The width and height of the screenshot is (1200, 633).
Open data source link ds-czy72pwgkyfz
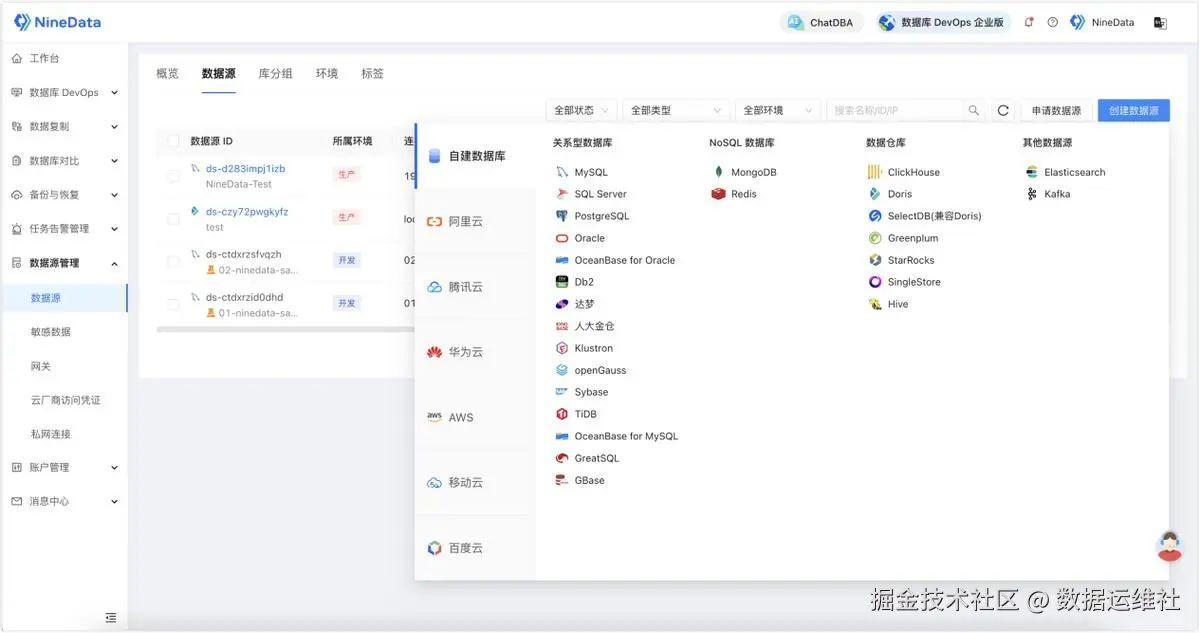pos(247,212)
